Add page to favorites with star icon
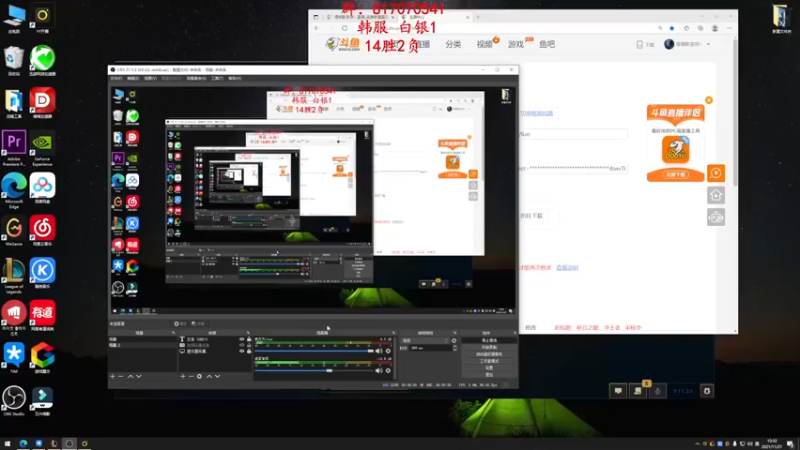Image resolution: width=800 pixels, height=450 pixels. click(x=672, y=29)
